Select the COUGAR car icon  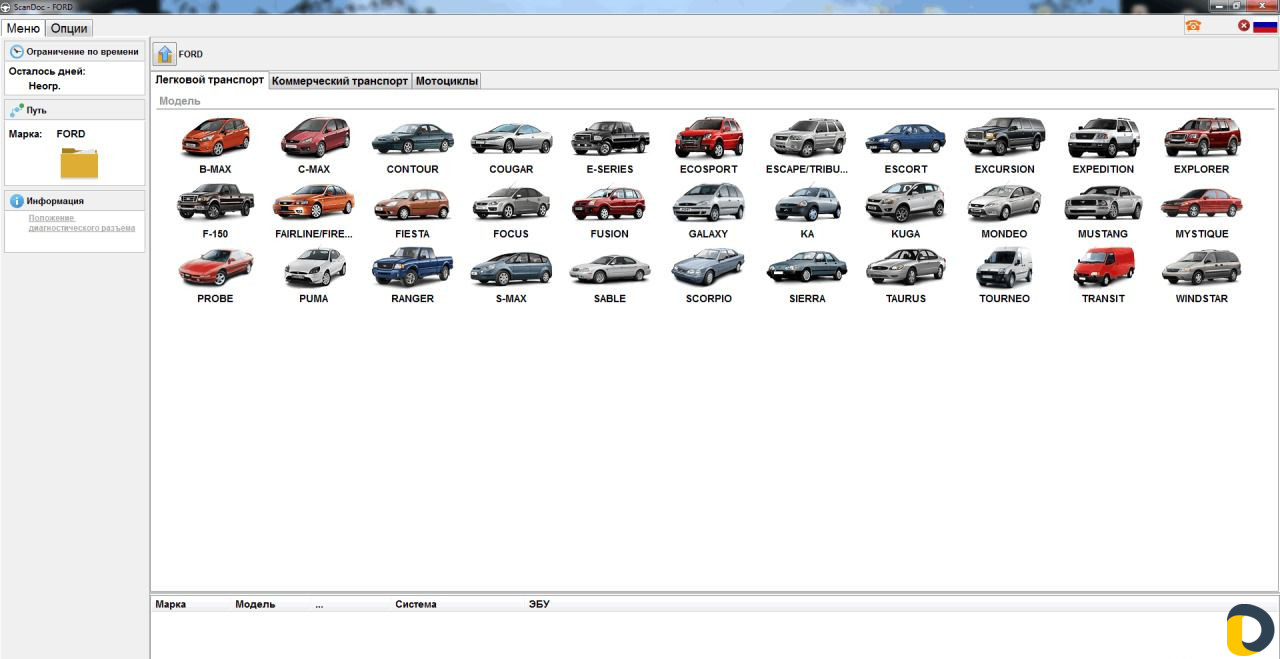(x=511, y=138)
